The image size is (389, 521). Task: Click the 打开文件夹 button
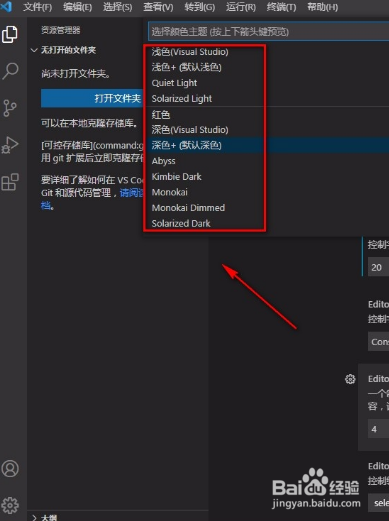(x=93, y=98)
